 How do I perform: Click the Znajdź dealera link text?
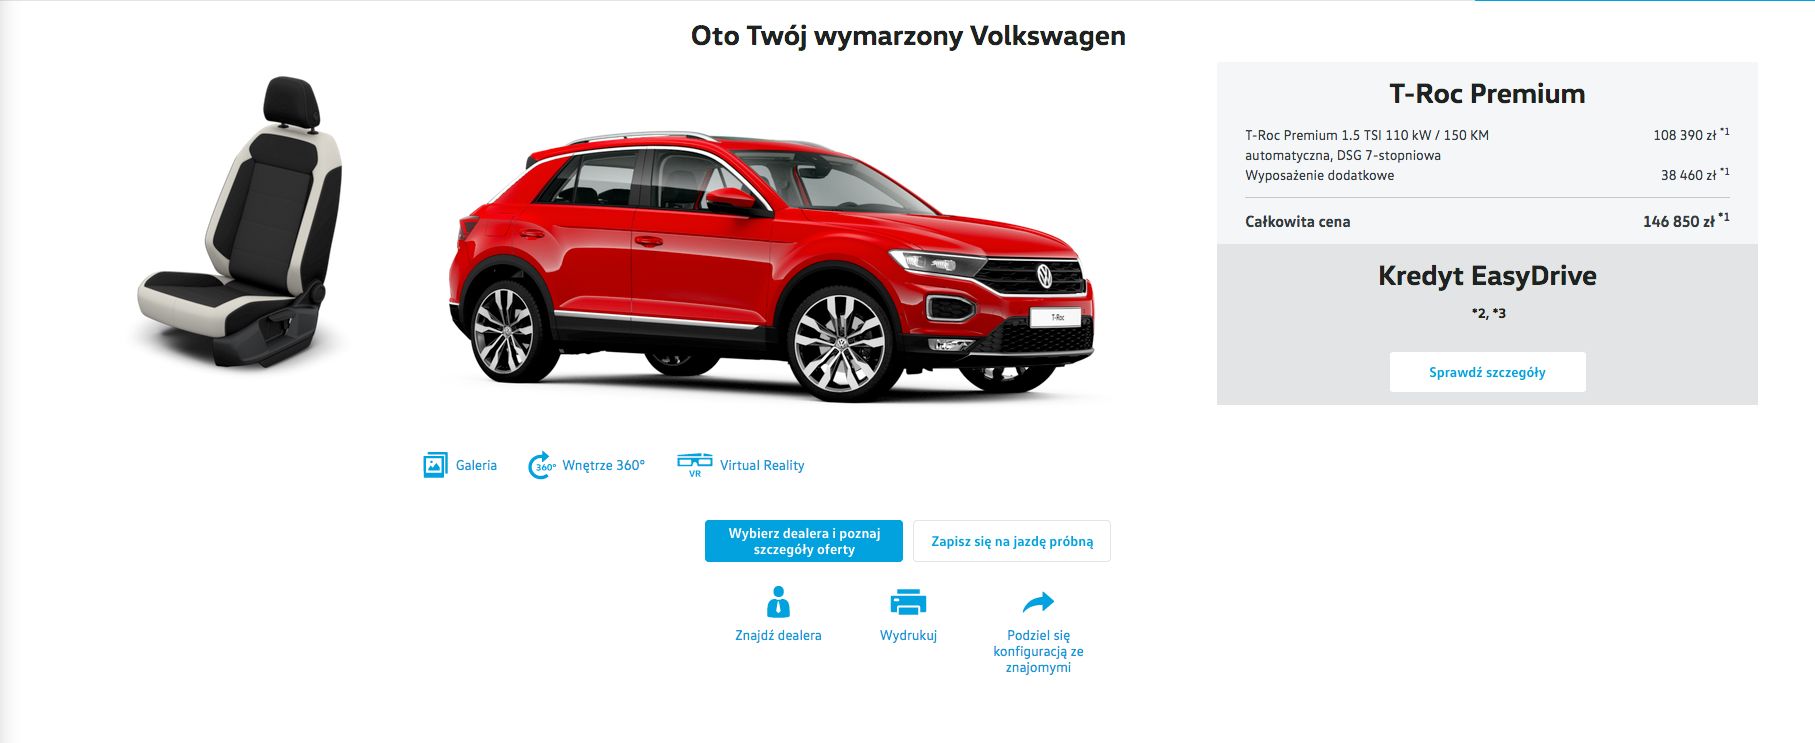778,635
